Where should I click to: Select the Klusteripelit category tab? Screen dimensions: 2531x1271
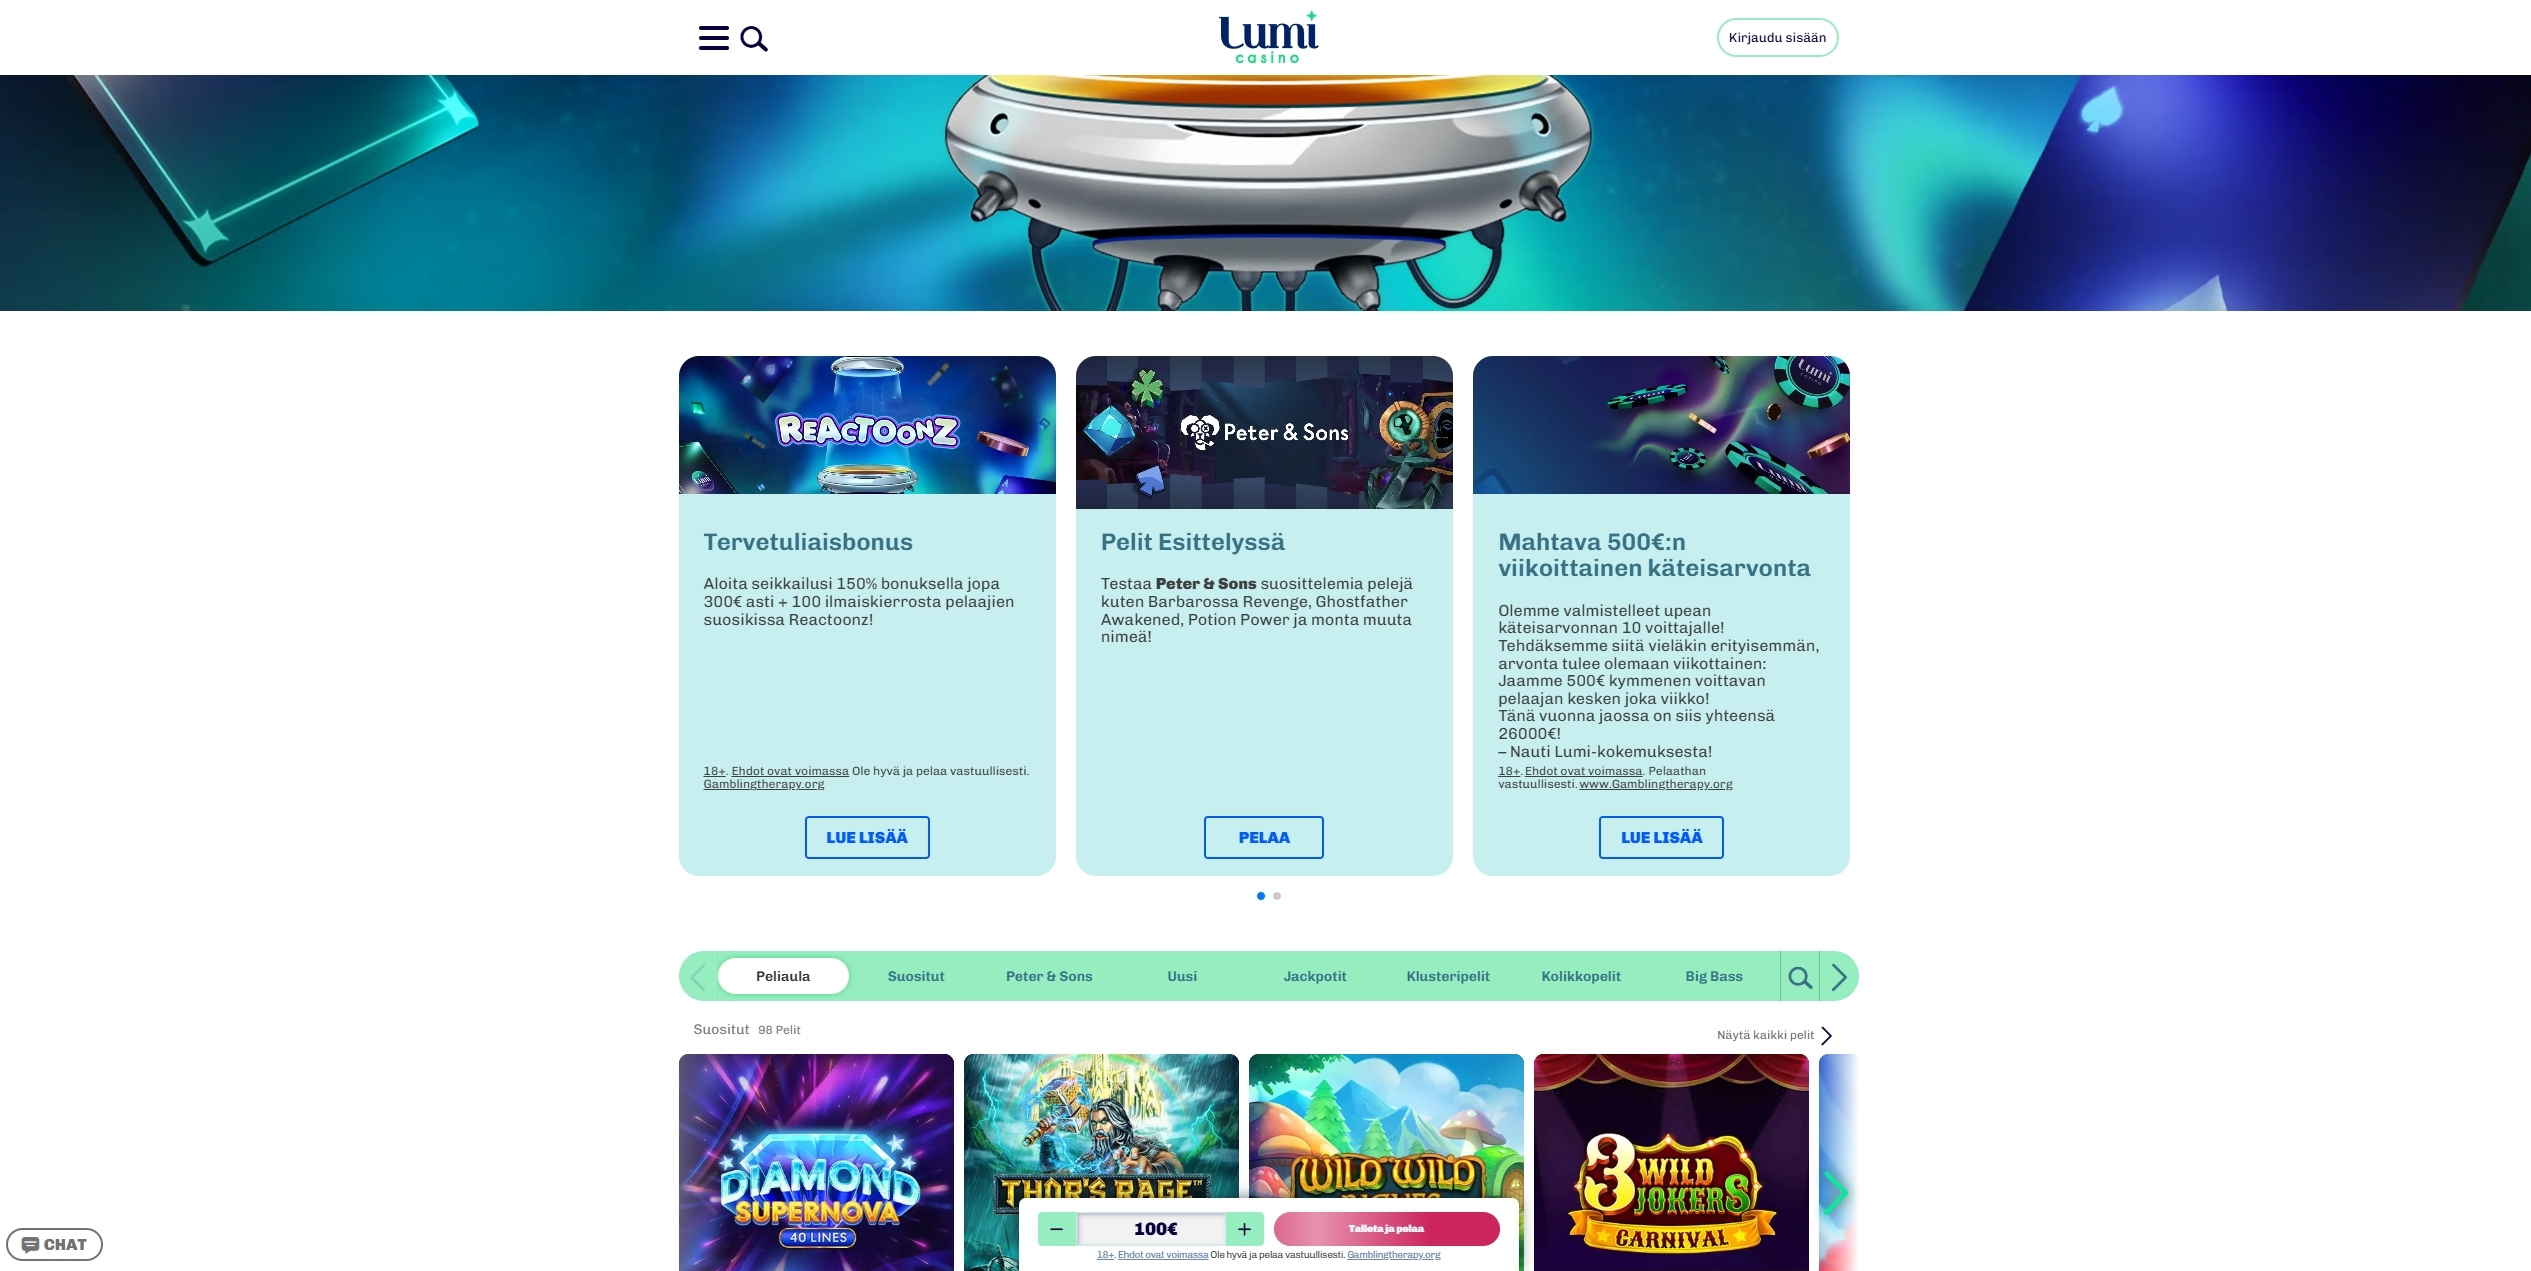tap(1448, 976)
